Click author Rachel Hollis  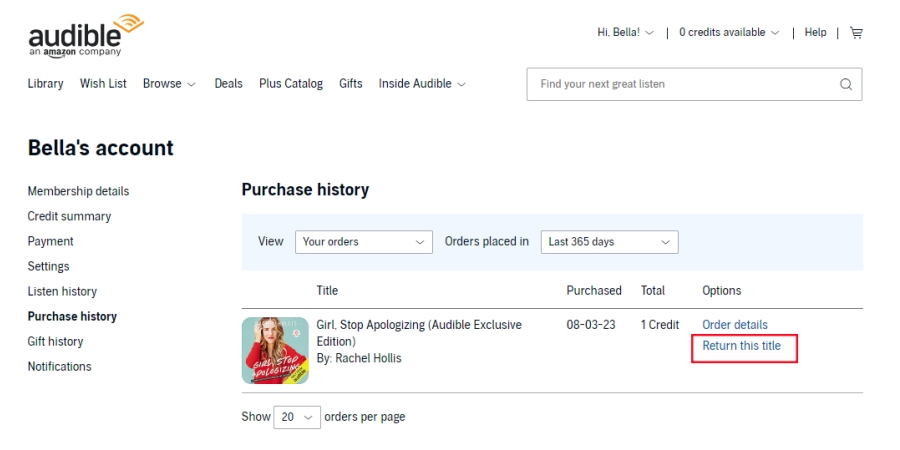tap(368, 358)
